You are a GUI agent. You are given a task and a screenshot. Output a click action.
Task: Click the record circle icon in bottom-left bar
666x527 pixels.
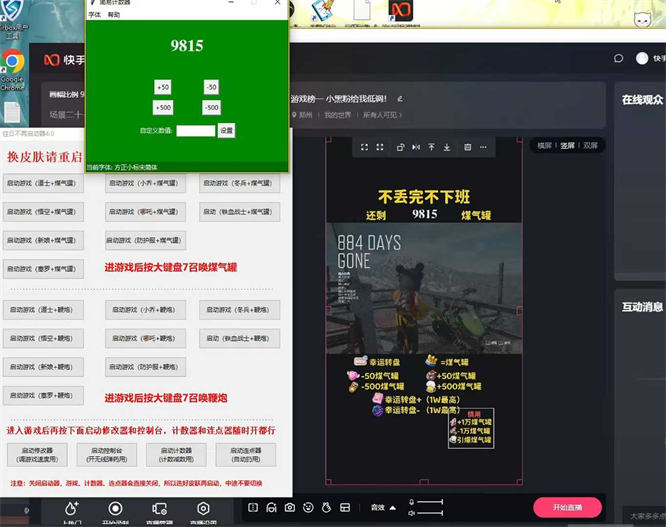[115, 508]
